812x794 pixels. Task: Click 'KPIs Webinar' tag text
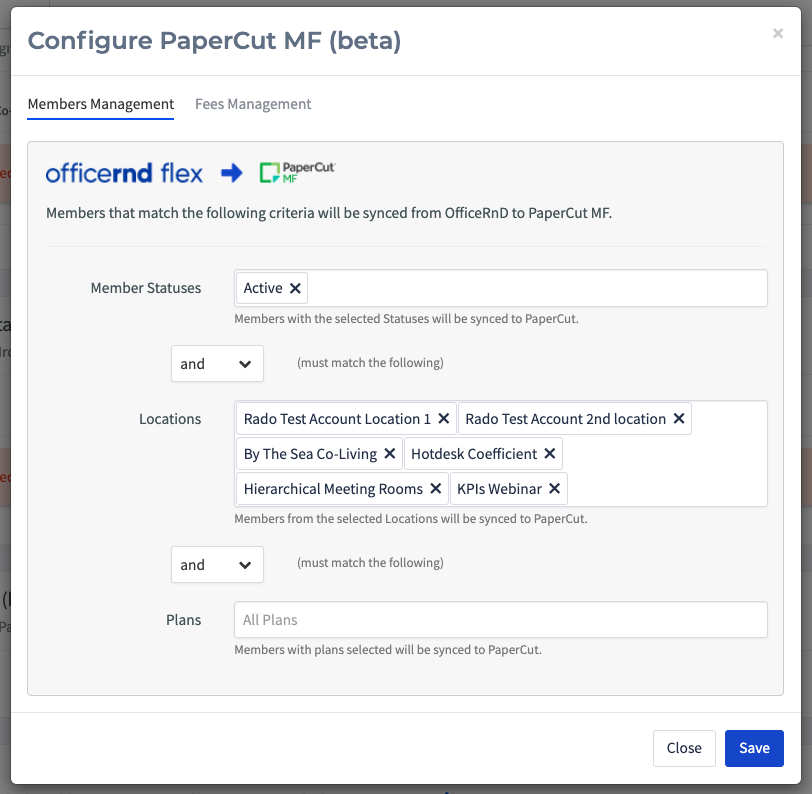click(x=499, y=488)
